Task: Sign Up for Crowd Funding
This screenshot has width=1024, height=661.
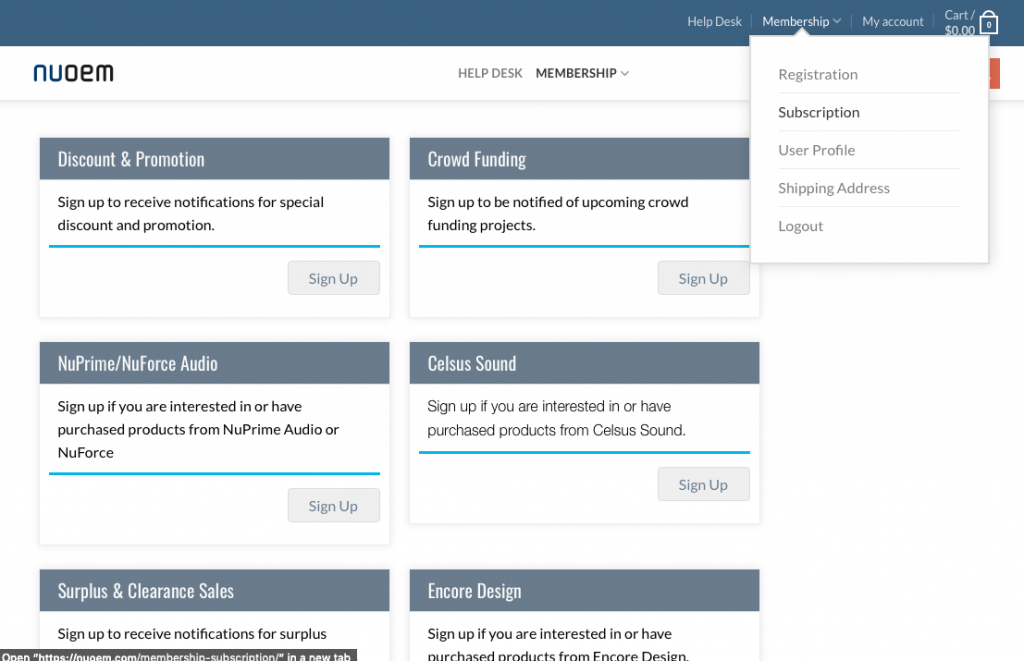Action: coord(703,278)
